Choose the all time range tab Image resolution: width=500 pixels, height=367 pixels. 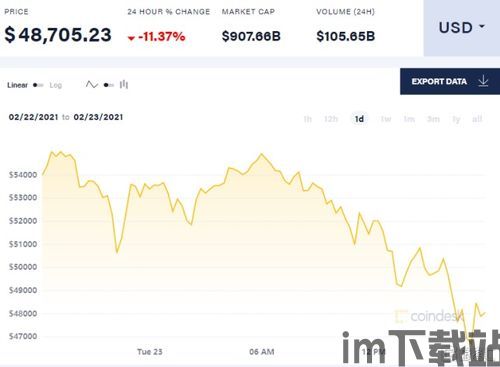click(477, 119)
